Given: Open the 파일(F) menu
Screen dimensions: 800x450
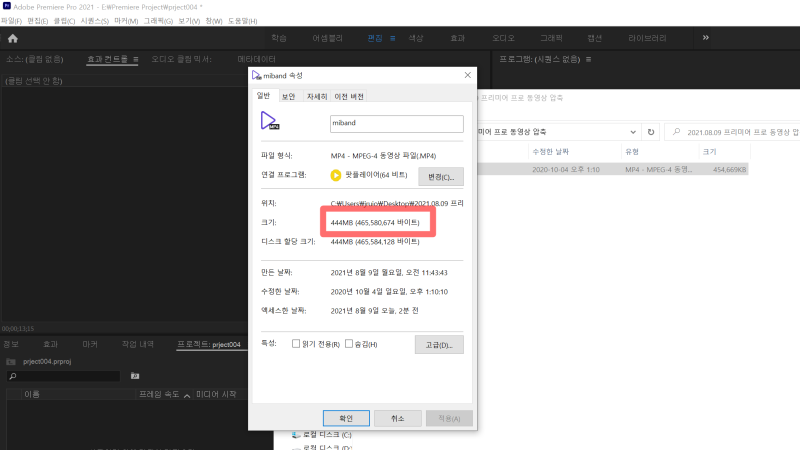Looking at the screenshot, I should tap(11, 21).
